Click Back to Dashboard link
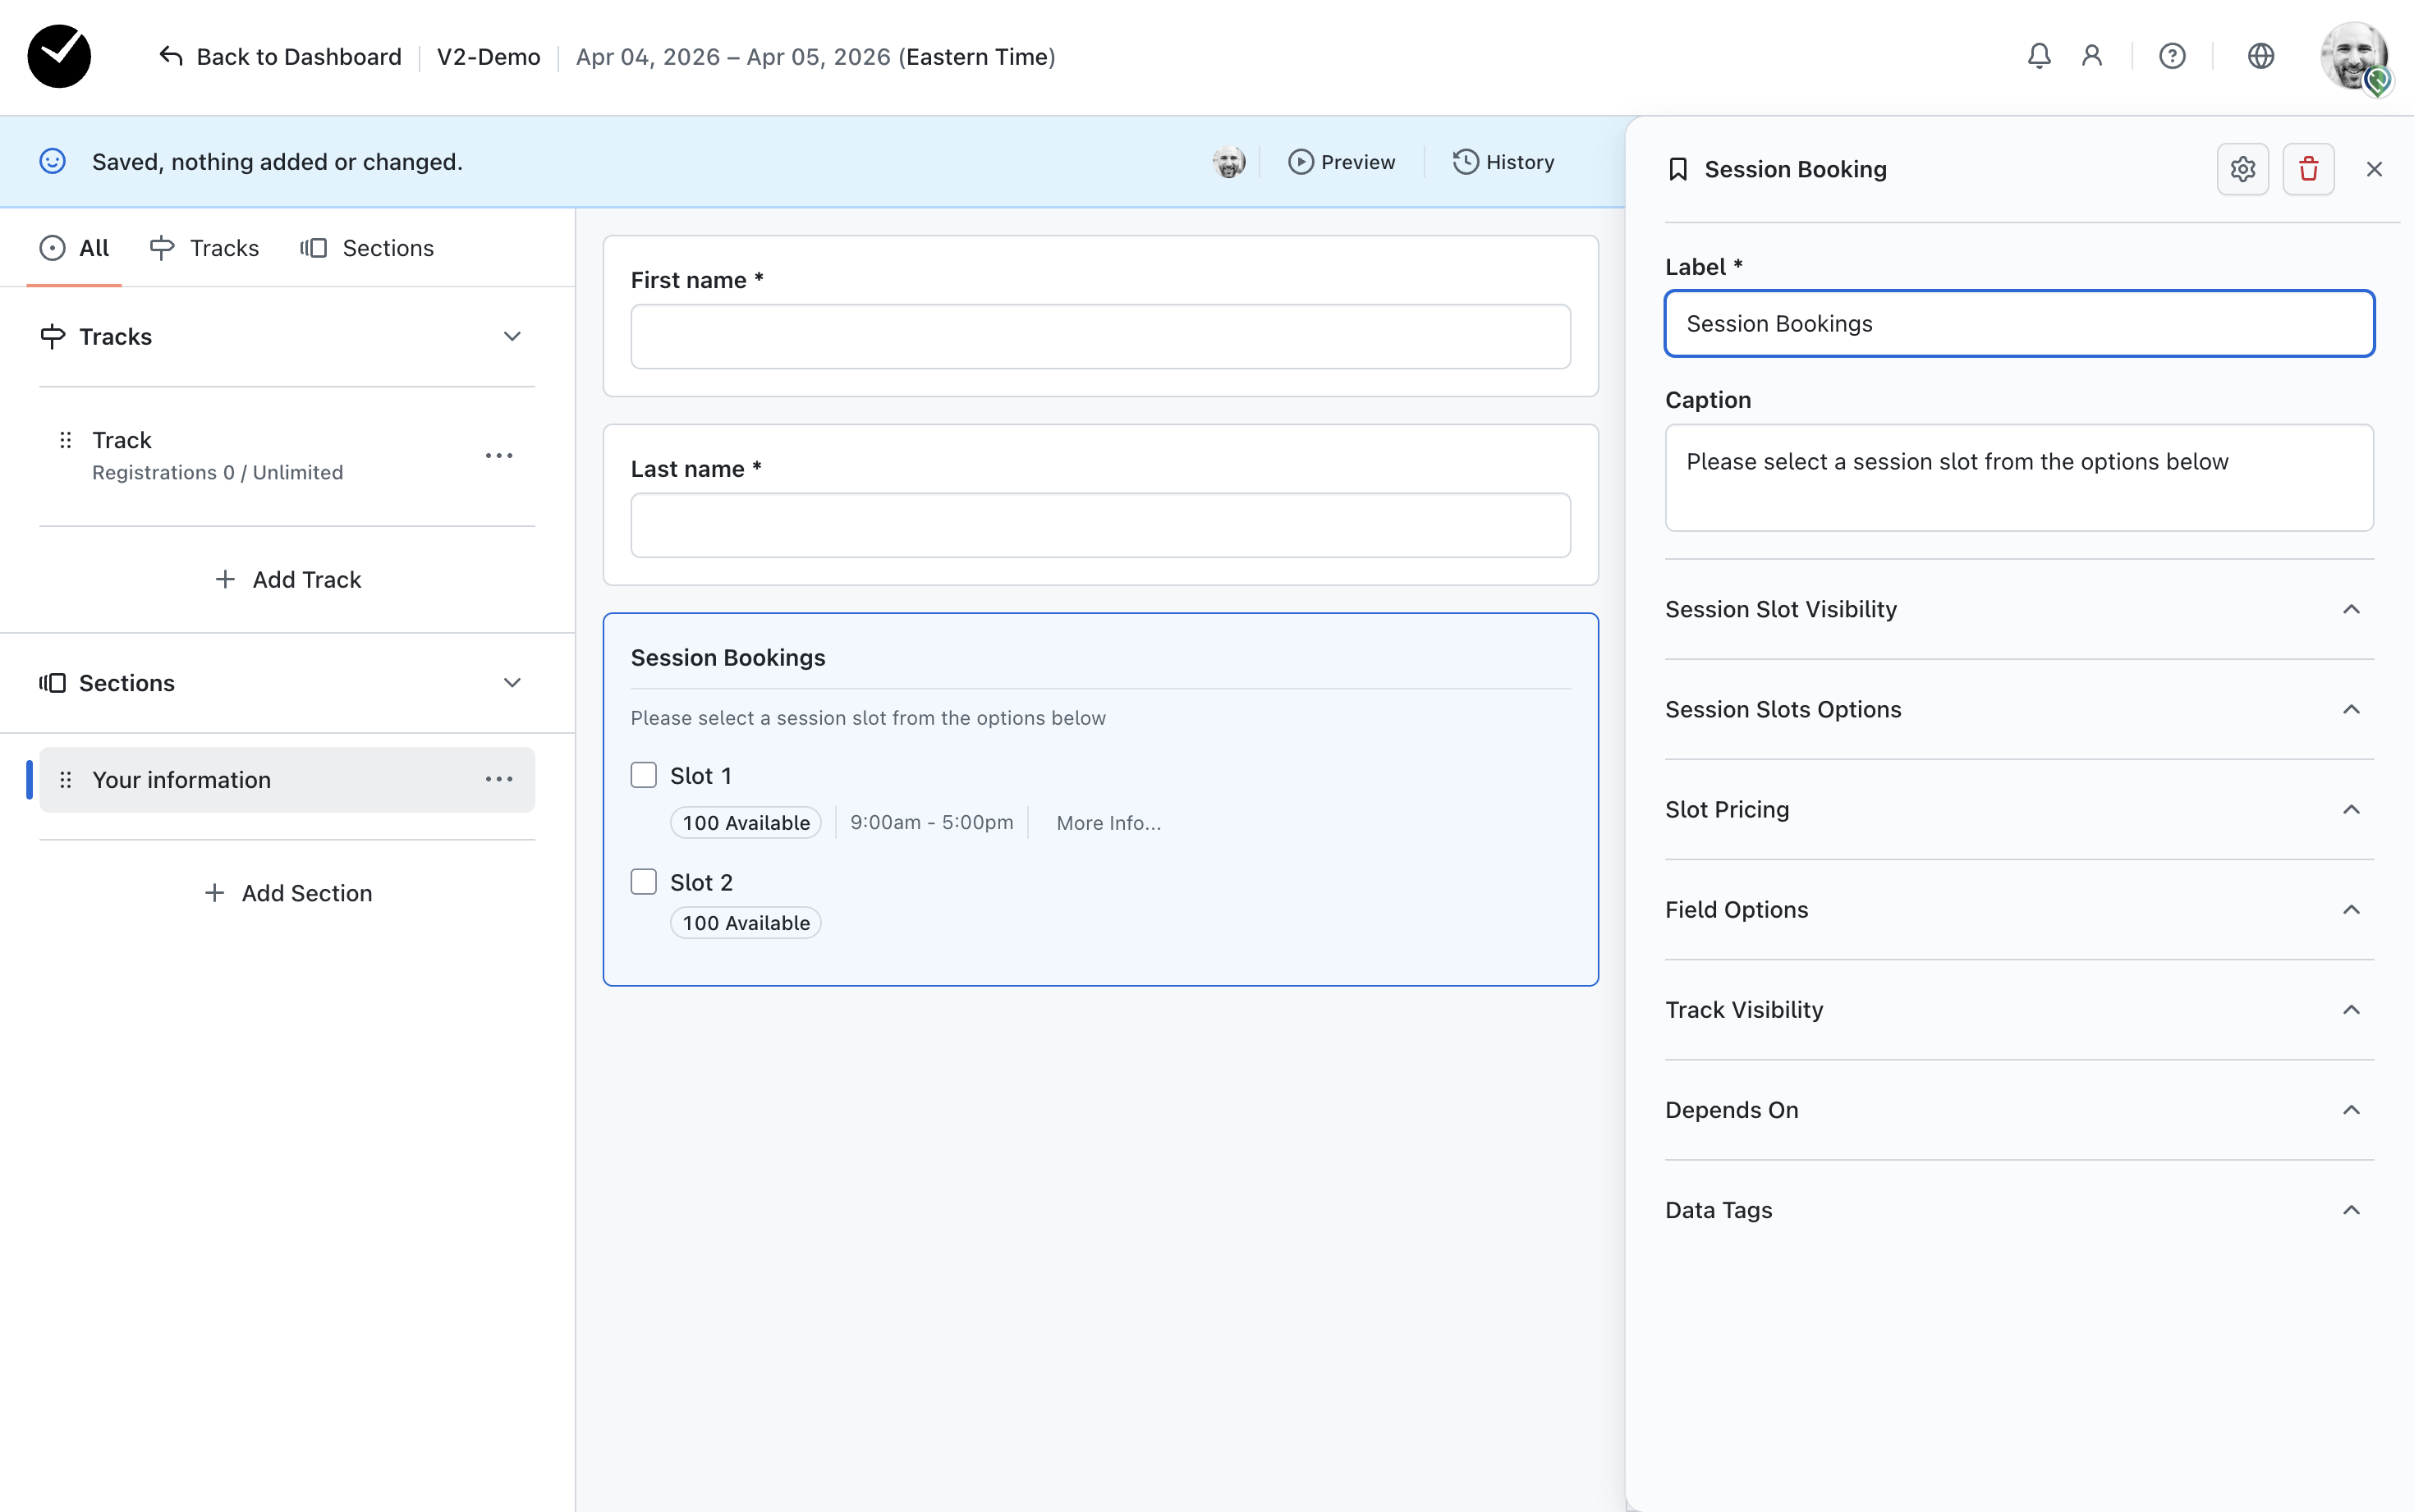The height and width of the screenshot is (1512, 2414). tap(281, 56)
